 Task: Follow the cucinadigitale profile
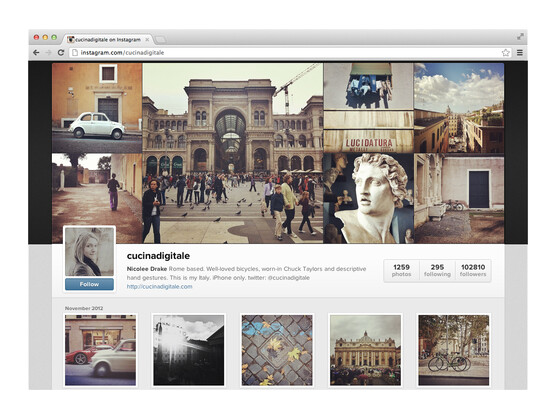pos(90,284)
